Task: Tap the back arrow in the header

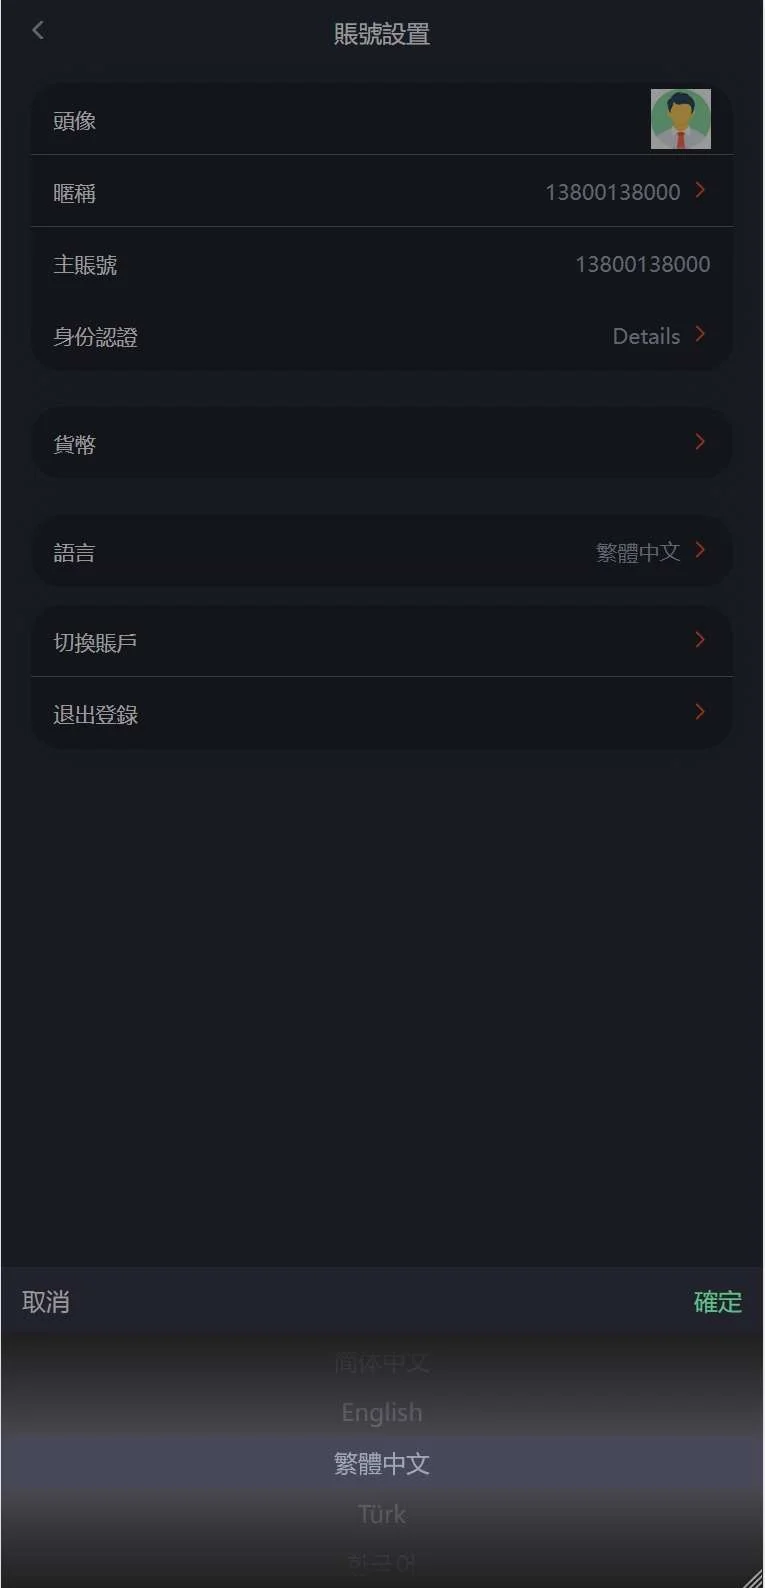Action: click(38, 31)
